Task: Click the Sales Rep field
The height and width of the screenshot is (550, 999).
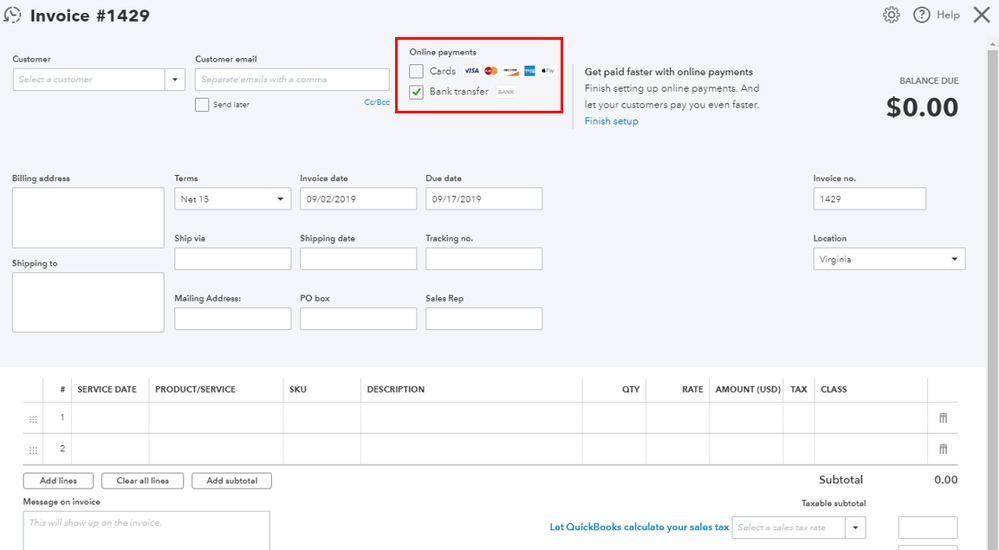Action: tap(484, 319)
